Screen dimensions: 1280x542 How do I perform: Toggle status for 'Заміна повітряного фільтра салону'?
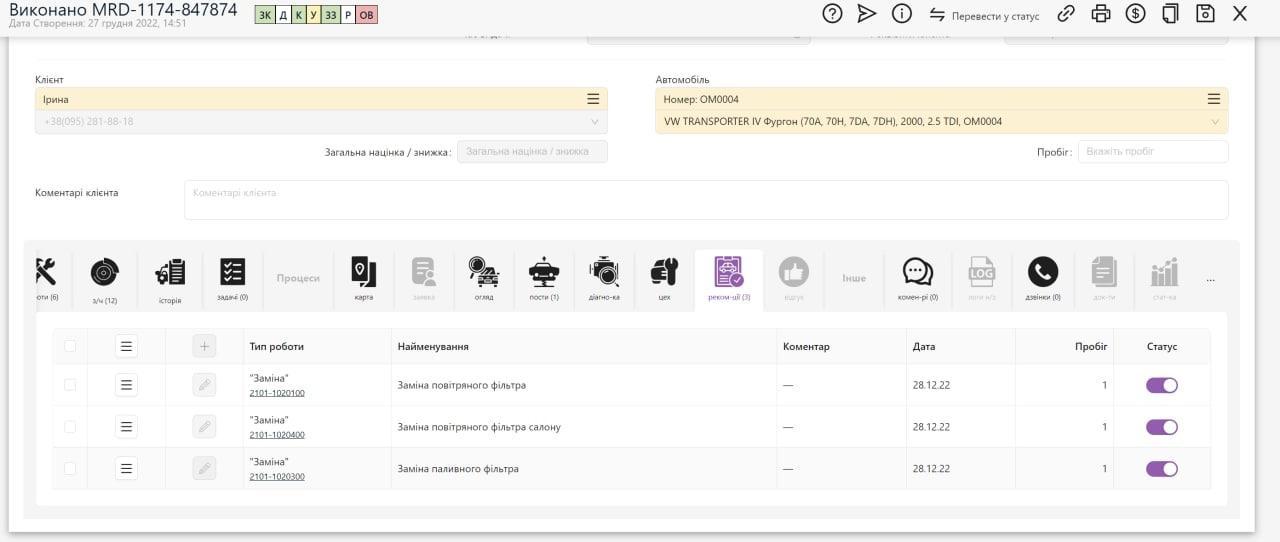[x=1162, y=427]
